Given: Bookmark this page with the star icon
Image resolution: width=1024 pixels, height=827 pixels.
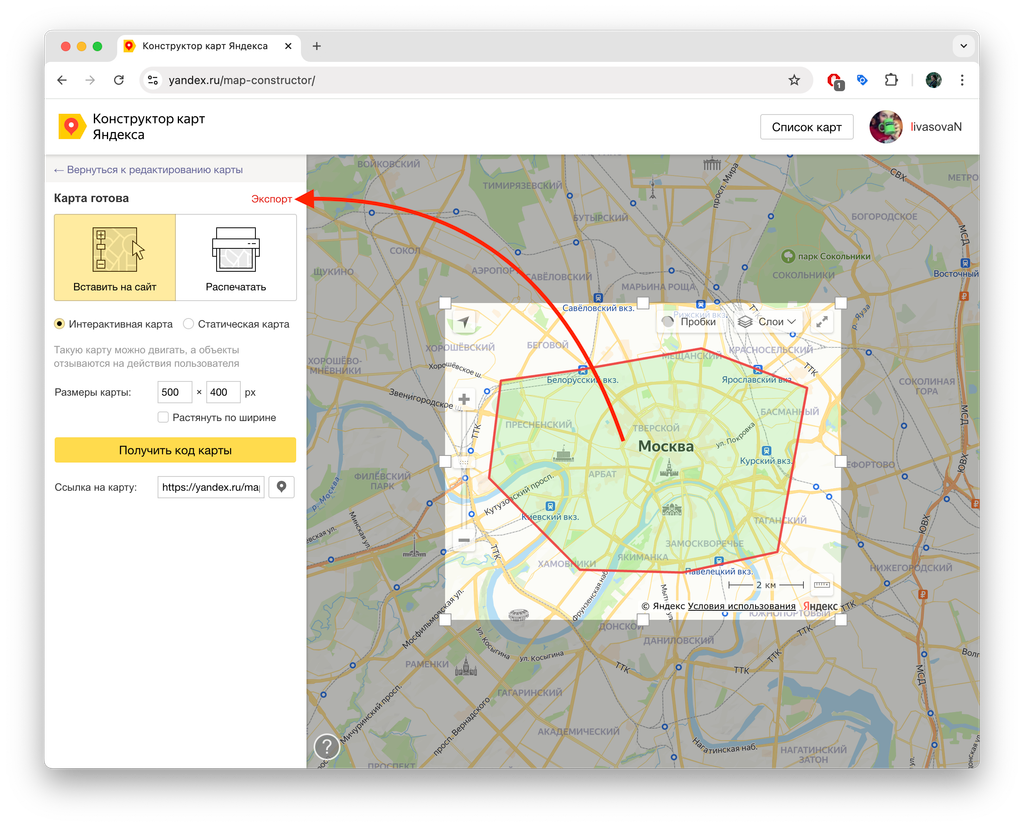Looking at the screenshot, I should click(794, 80).
